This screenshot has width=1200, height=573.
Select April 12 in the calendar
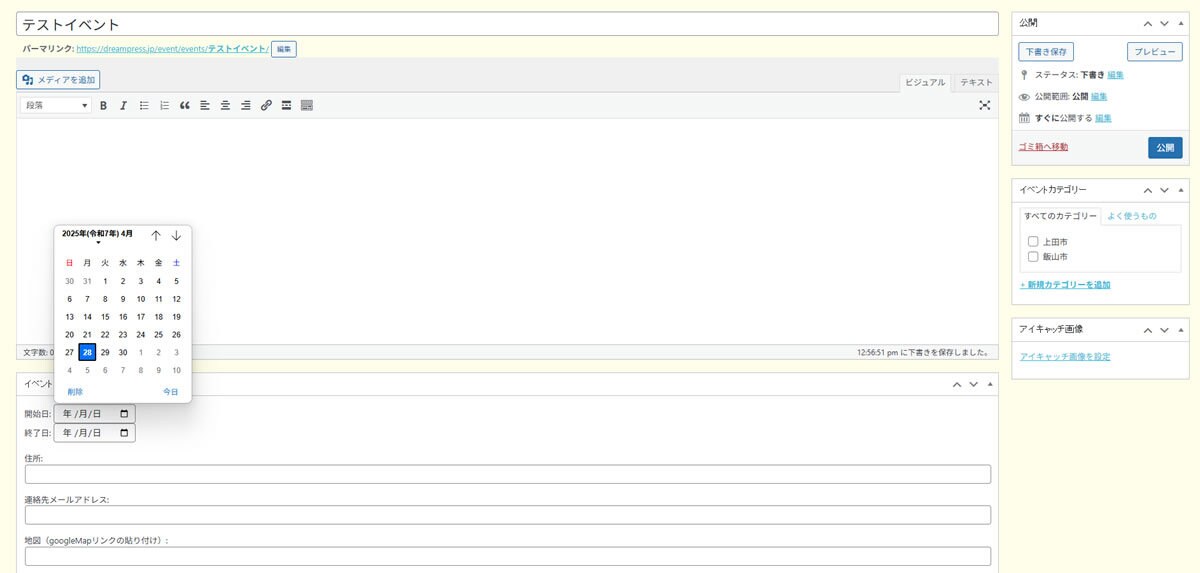pos(176,299)
